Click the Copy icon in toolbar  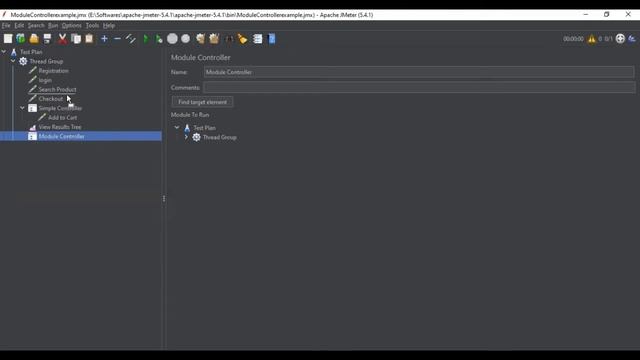(76, 39)
